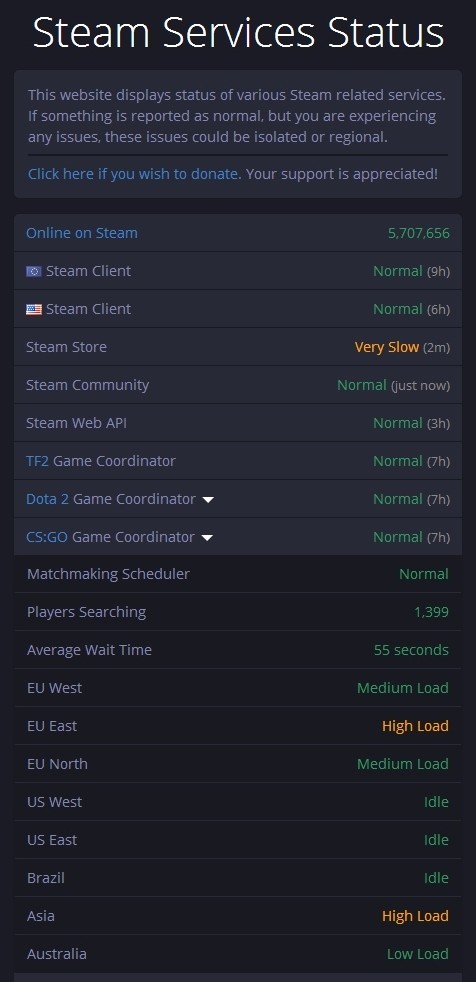The image size is (476, 982).
Task: Click the Players Searching count 1,399
Action: tap(431, 612)
